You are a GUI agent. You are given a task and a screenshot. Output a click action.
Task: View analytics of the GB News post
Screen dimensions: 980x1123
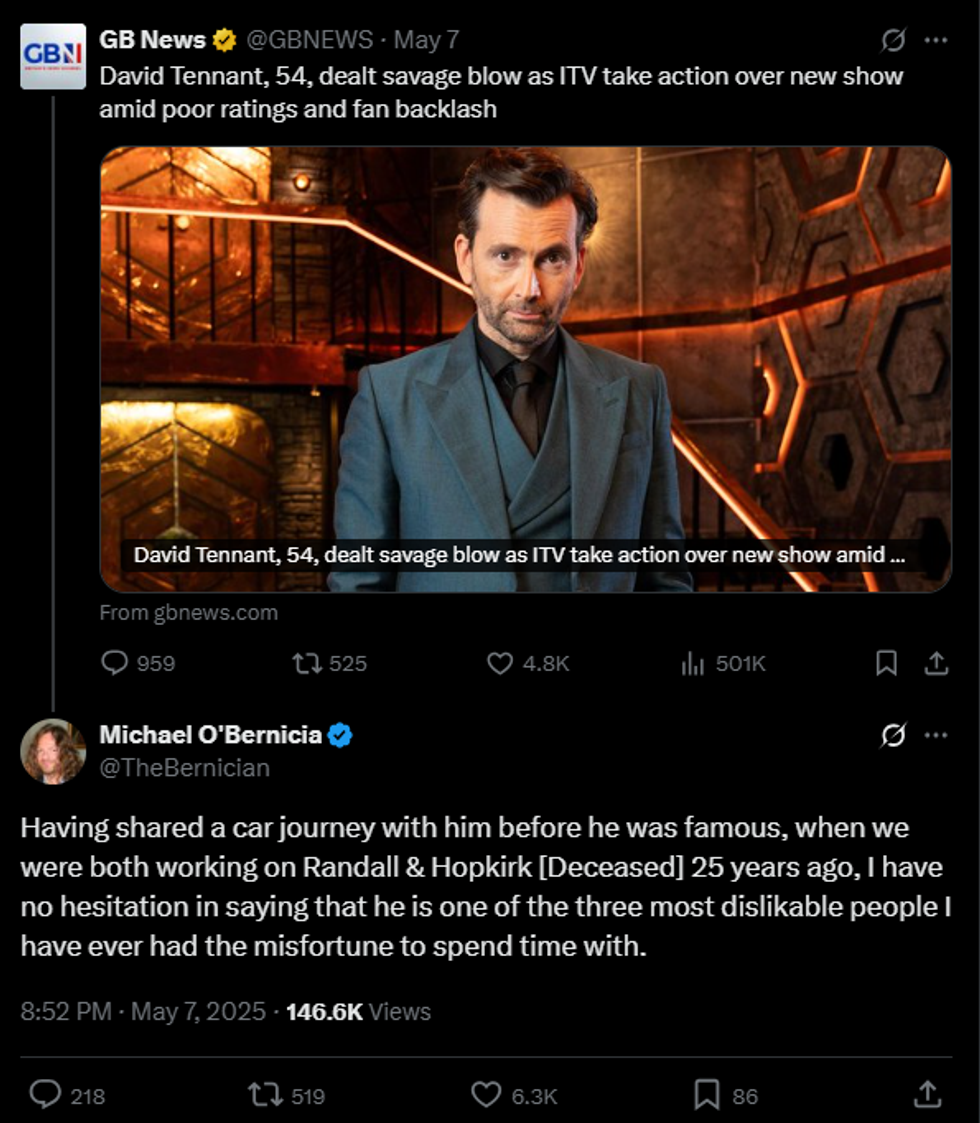coord(692,663)
